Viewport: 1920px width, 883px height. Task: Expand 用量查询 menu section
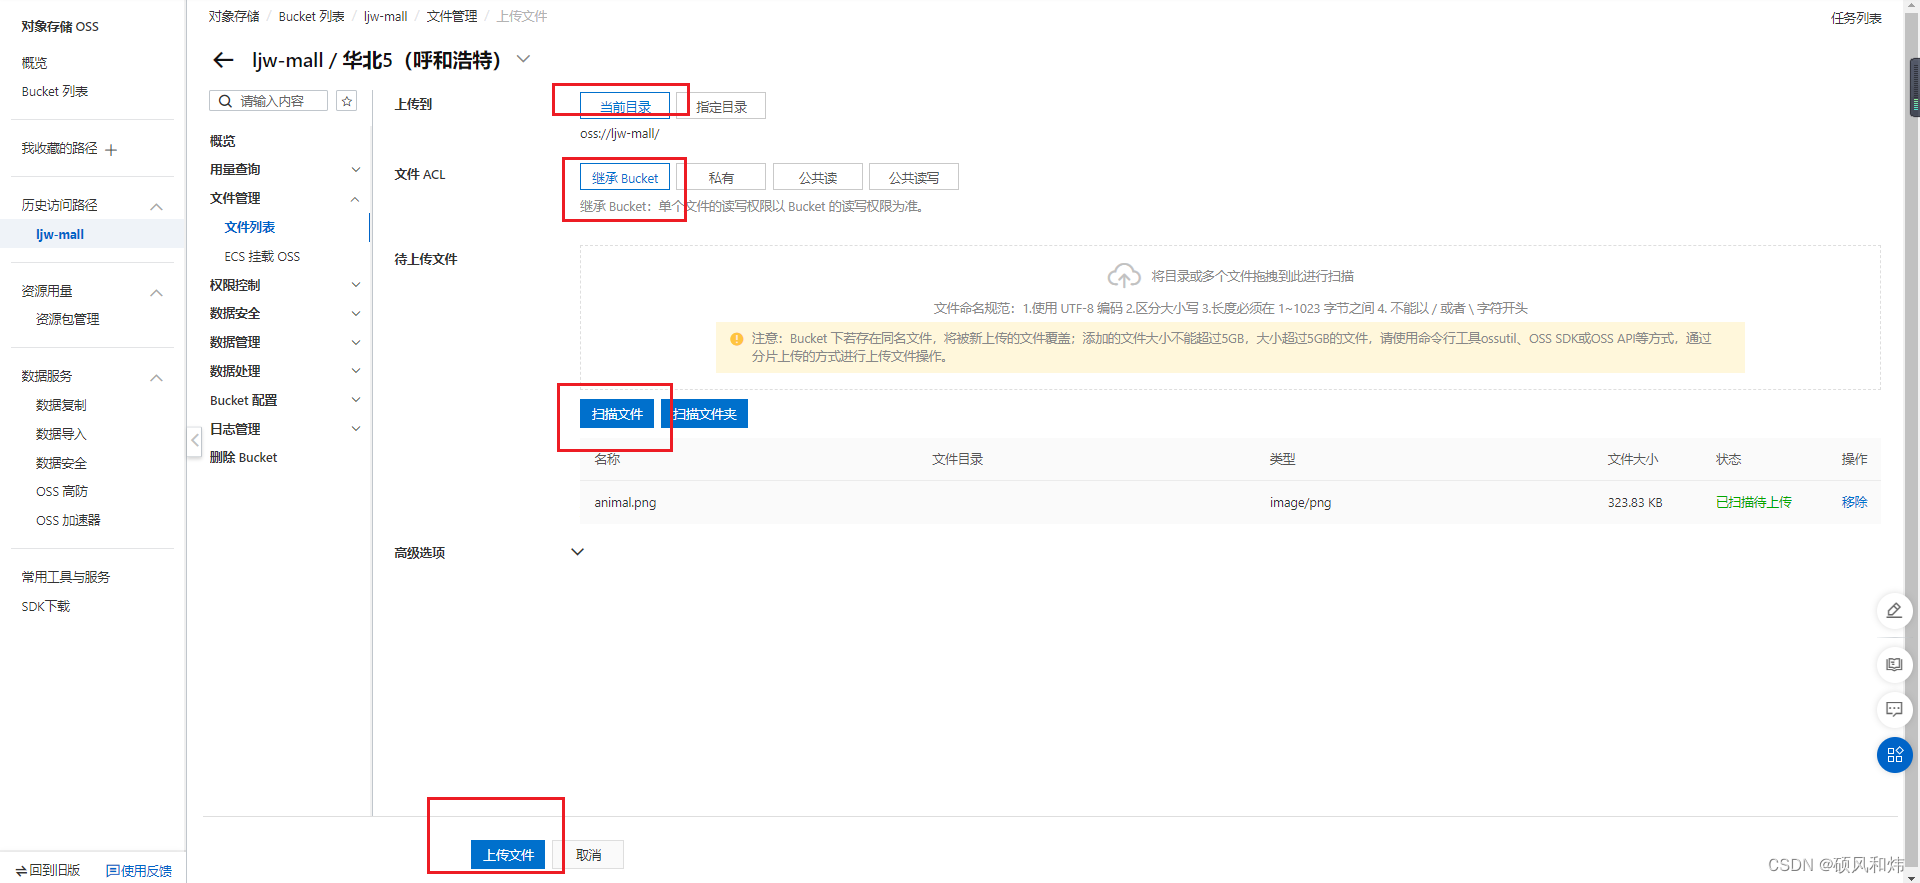point(355,169)
